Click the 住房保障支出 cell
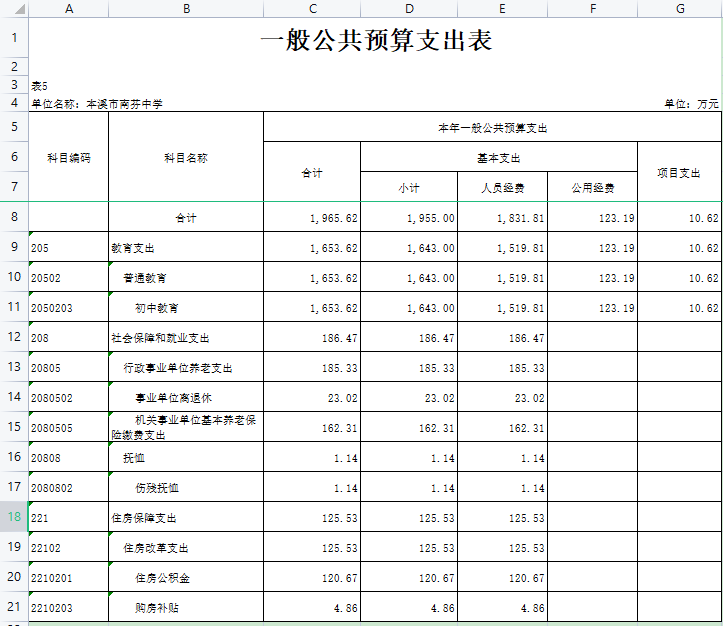Image resolution: width=723 pixels, height=626 pixels. (186, 517)
